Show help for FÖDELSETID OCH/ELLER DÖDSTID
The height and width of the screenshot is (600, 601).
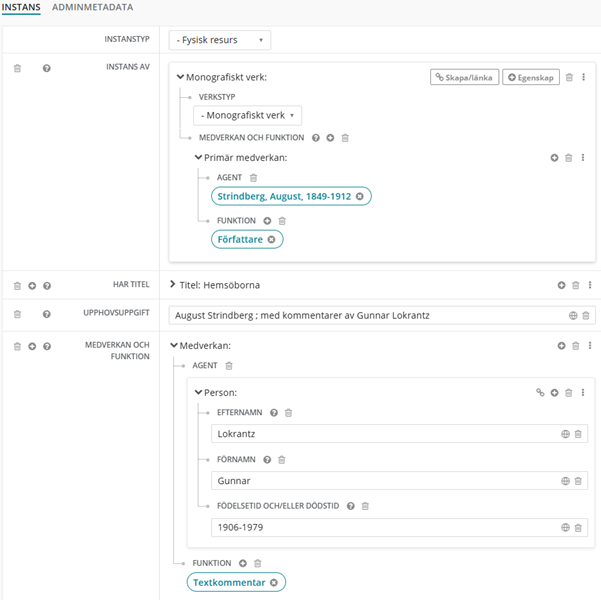350,506
